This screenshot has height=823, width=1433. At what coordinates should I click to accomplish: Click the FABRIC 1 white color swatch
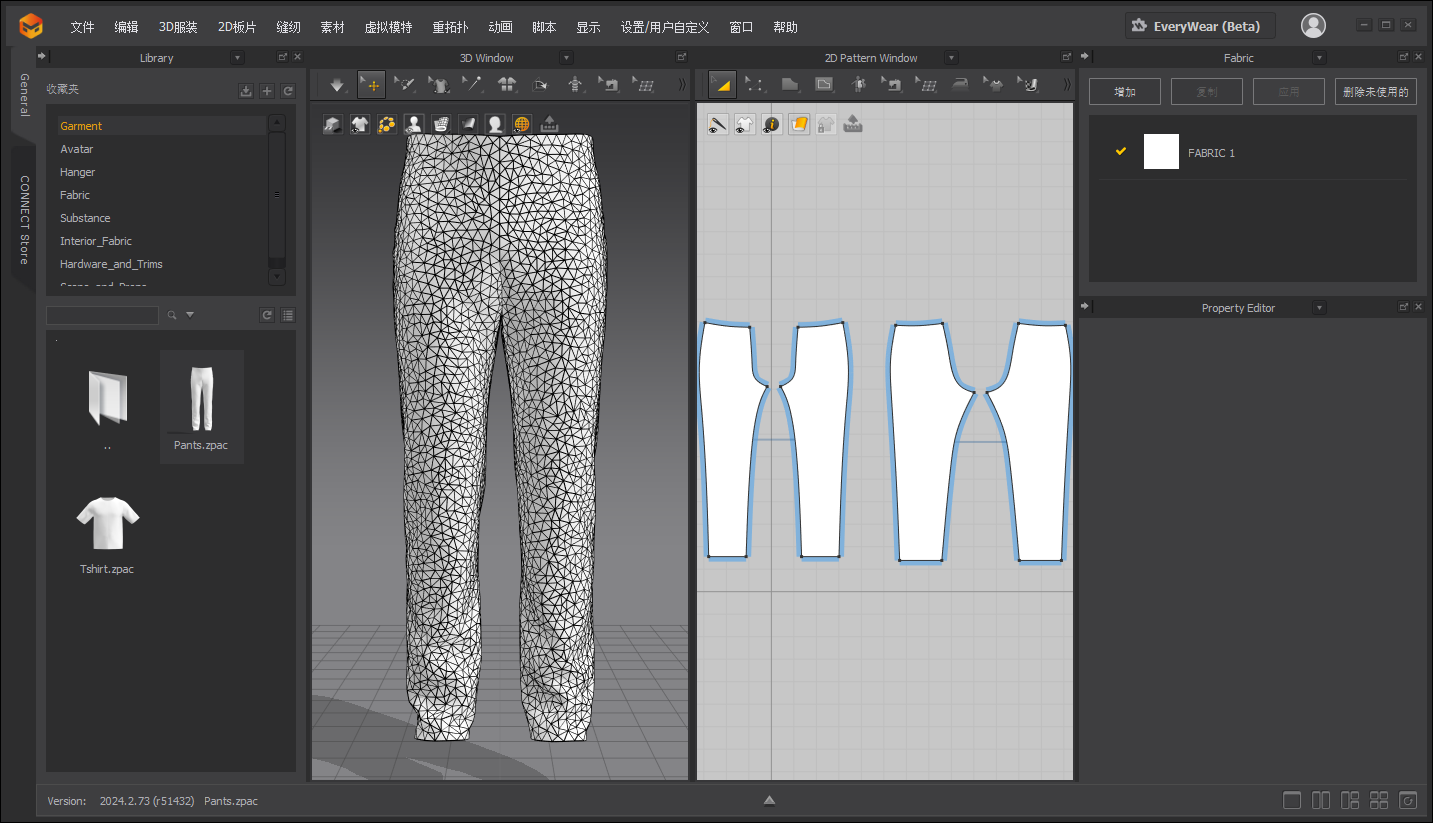[1161, 152]
